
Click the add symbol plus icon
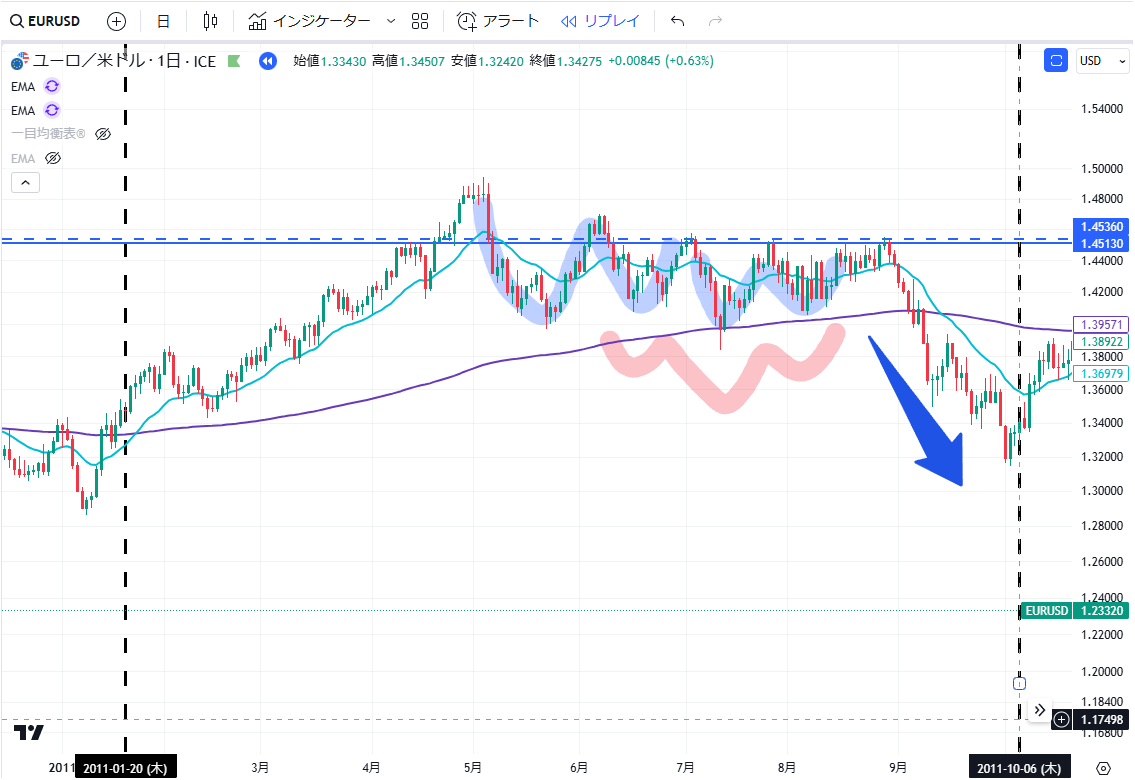coord(116,21)
